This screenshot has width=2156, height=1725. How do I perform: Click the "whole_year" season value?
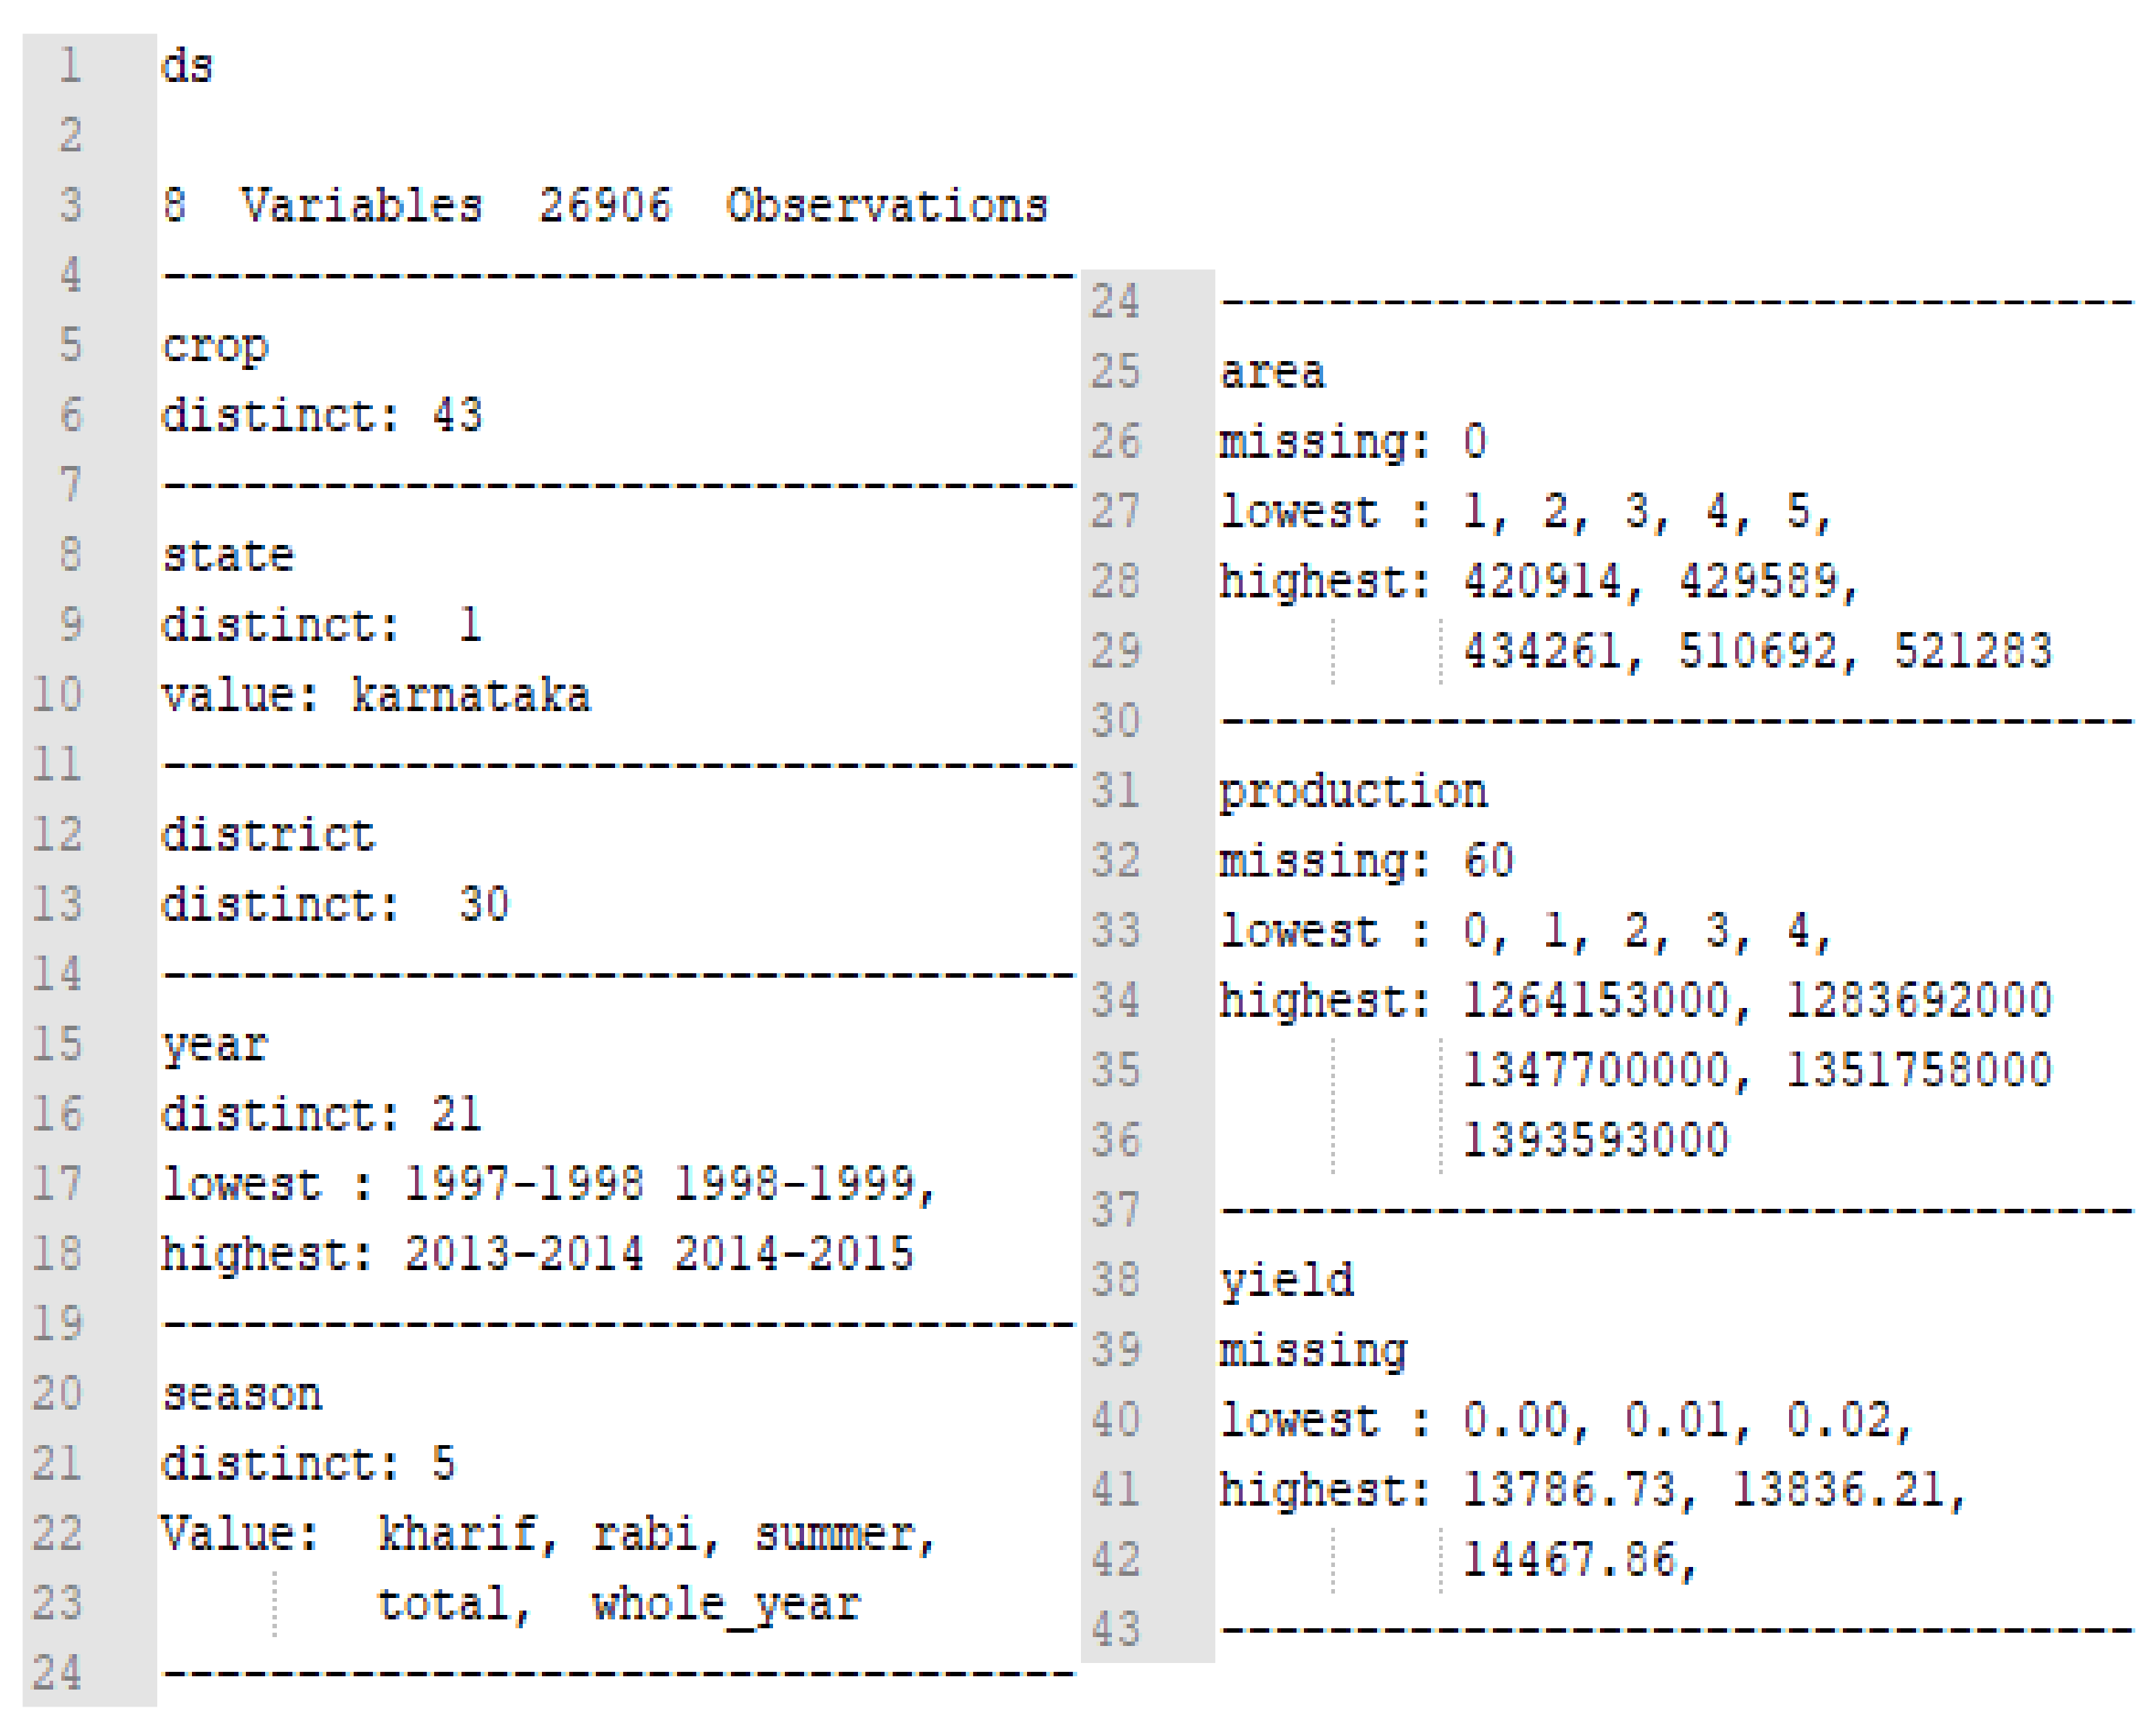point(726,1604)
